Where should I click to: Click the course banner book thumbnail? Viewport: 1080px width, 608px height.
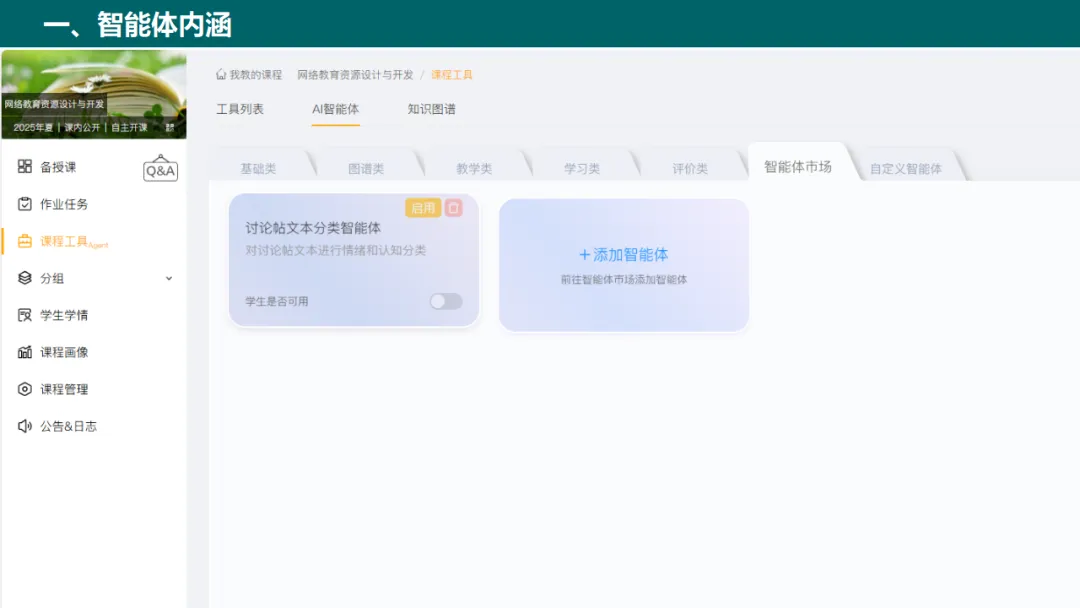(x=94, y=94)
